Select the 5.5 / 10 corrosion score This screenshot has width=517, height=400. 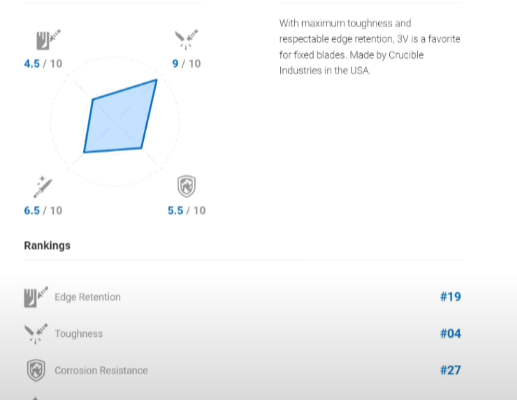coord(186,211)
